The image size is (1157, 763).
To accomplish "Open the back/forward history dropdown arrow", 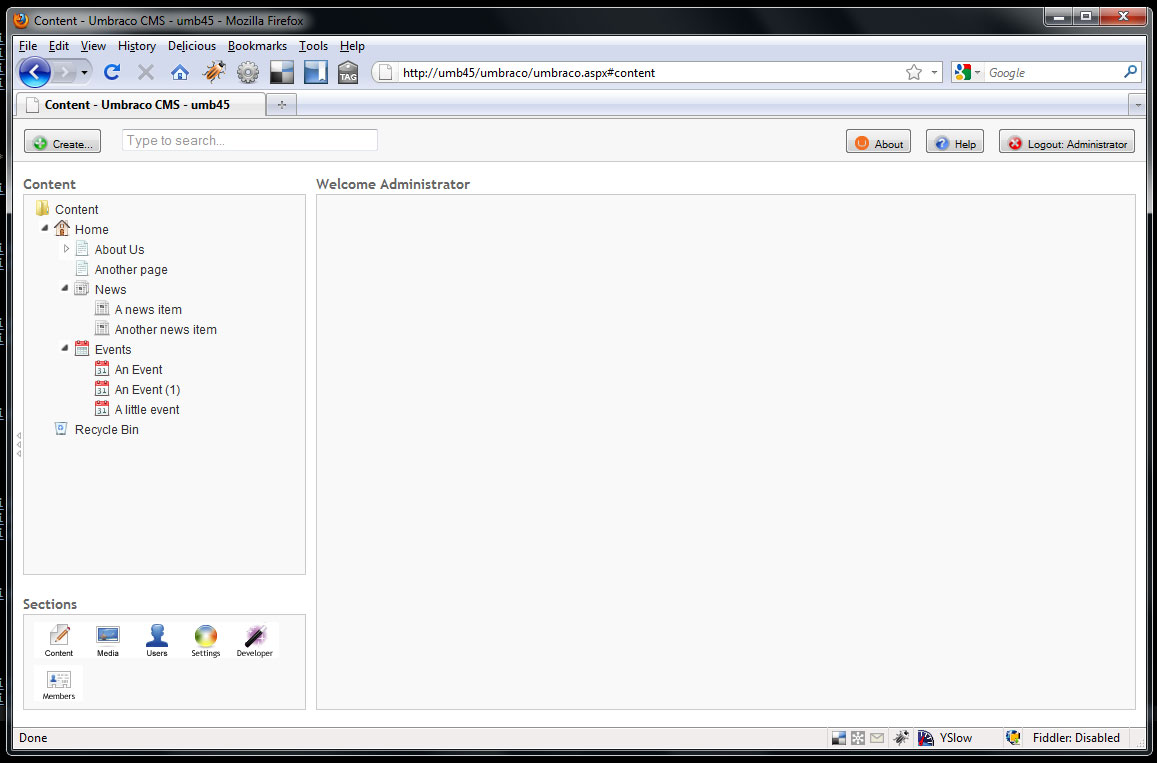I will click(84, 72).
